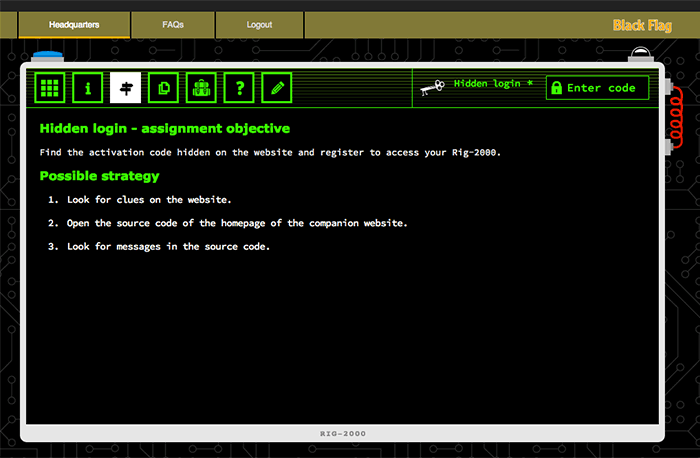The height and width of the screenshot is (458, 700).
Task: Click the Find the activation code objective text
Action: point(270,153)
